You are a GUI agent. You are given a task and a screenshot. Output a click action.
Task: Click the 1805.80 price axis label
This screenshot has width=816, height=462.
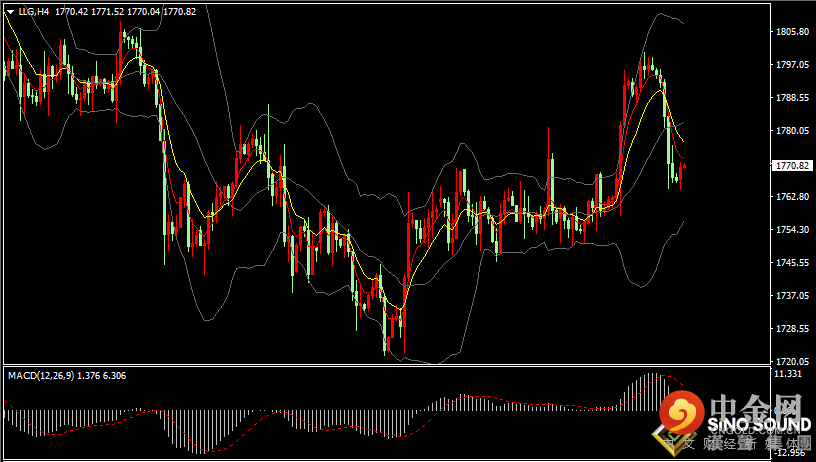792,32
